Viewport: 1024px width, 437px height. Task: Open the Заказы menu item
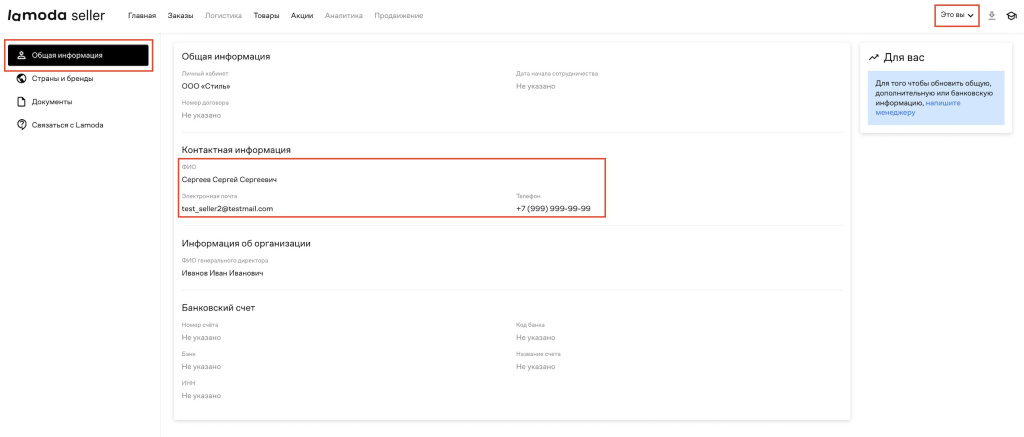click(x=180, y=16)
